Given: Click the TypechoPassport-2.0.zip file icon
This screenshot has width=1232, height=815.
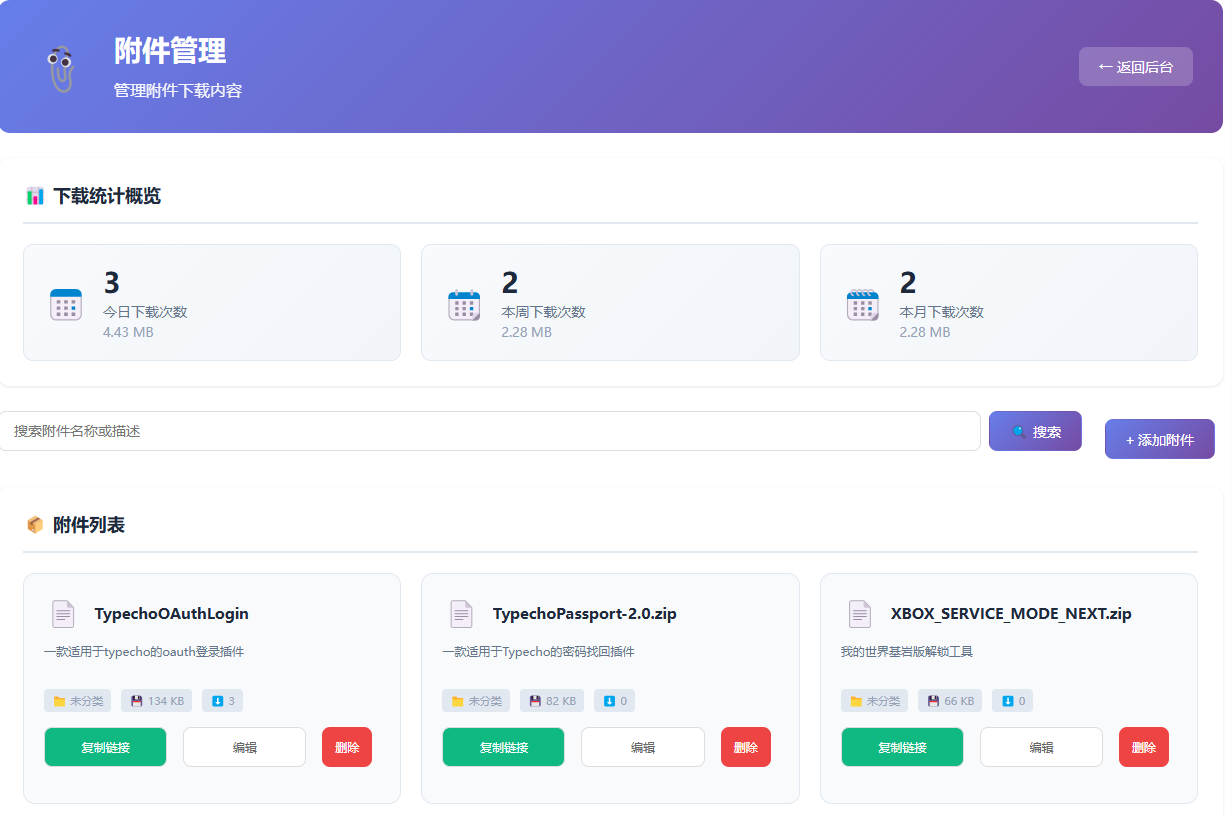Looking at the screenshot, I should click(x=461, y=614).
